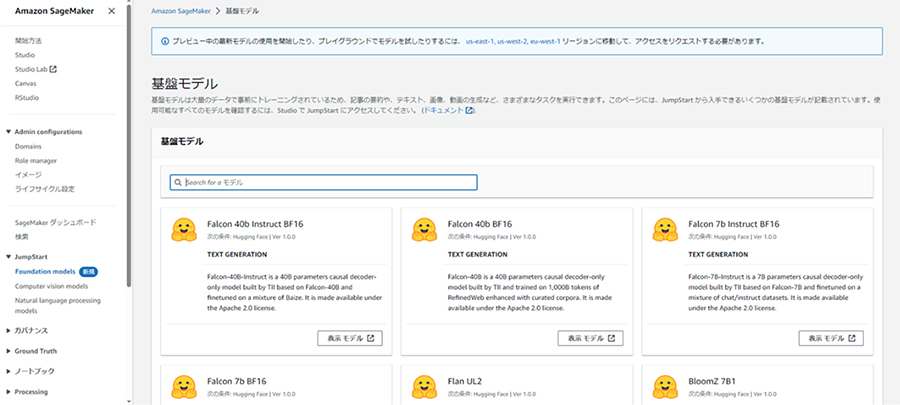
Task: Select Foundation models in JumpStart
Action: (45, 271)
